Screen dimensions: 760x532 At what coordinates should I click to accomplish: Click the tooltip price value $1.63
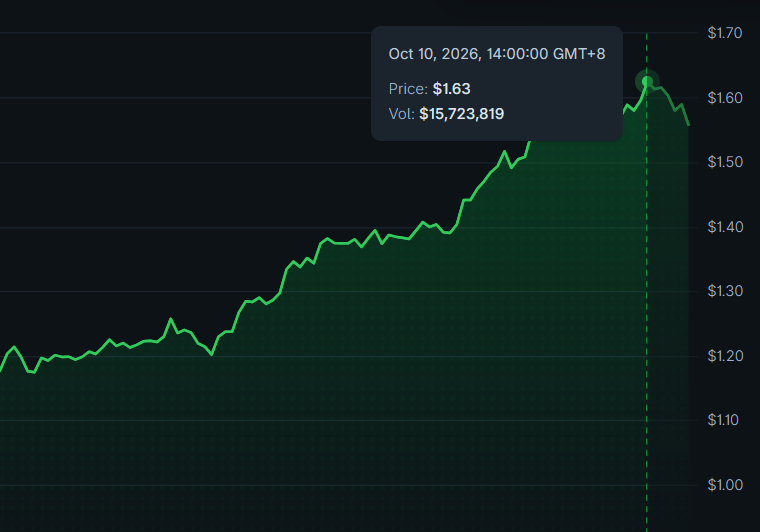coord(451,89)
